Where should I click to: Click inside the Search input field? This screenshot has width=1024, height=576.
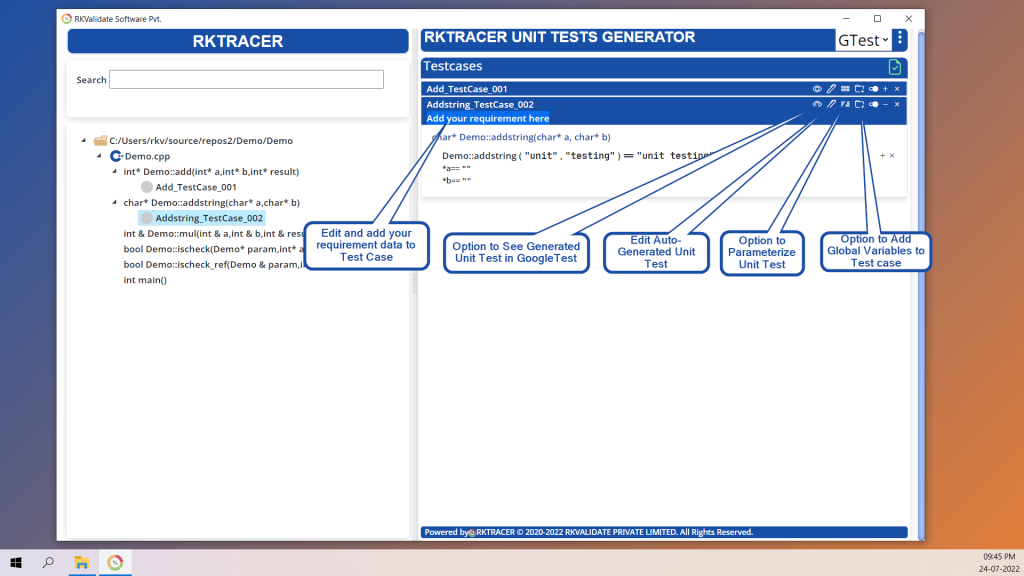(245, 79)
